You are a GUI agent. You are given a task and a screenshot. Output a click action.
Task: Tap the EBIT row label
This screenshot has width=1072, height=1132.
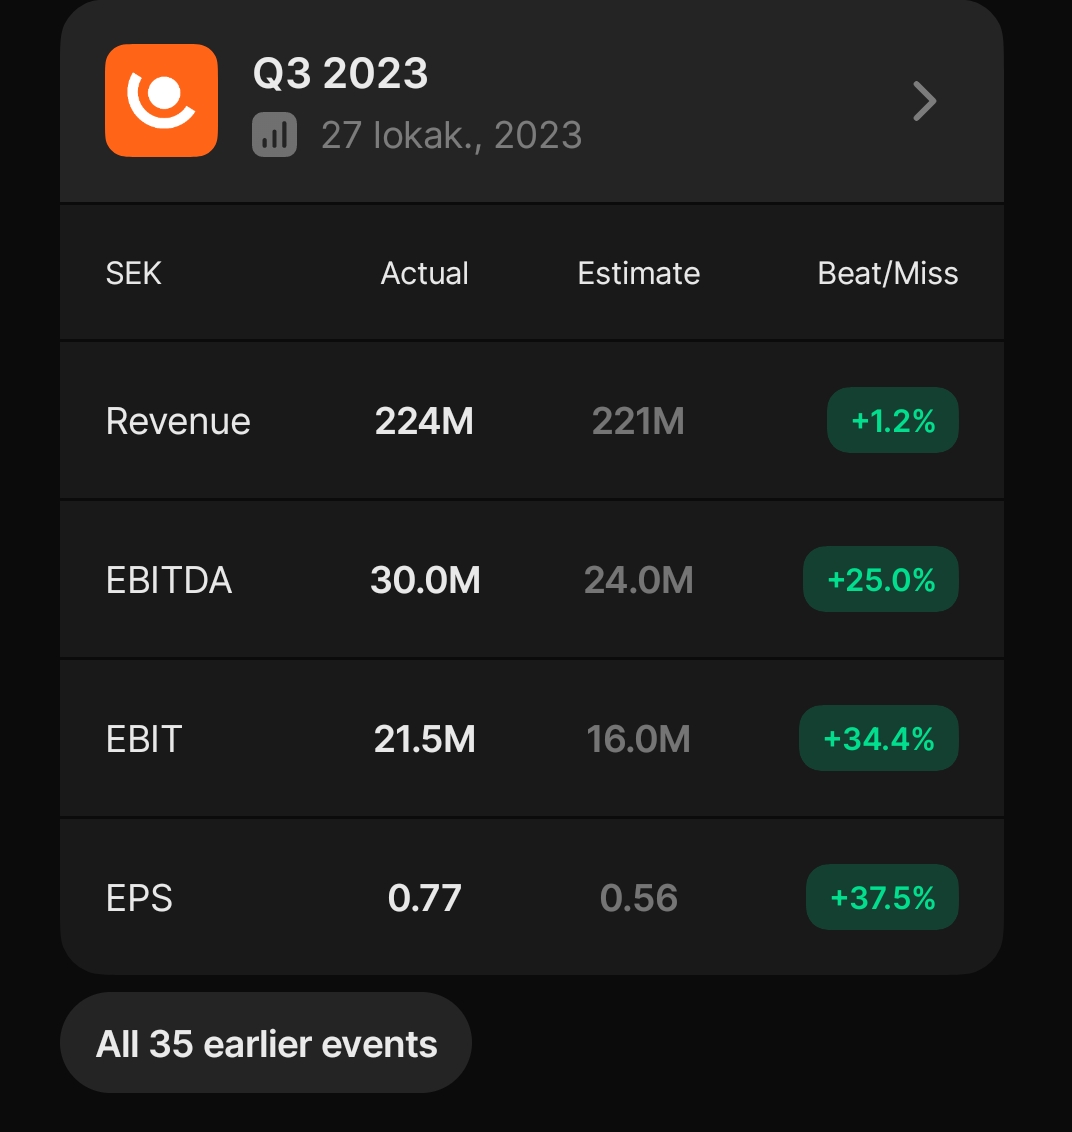tap(144, 739)
